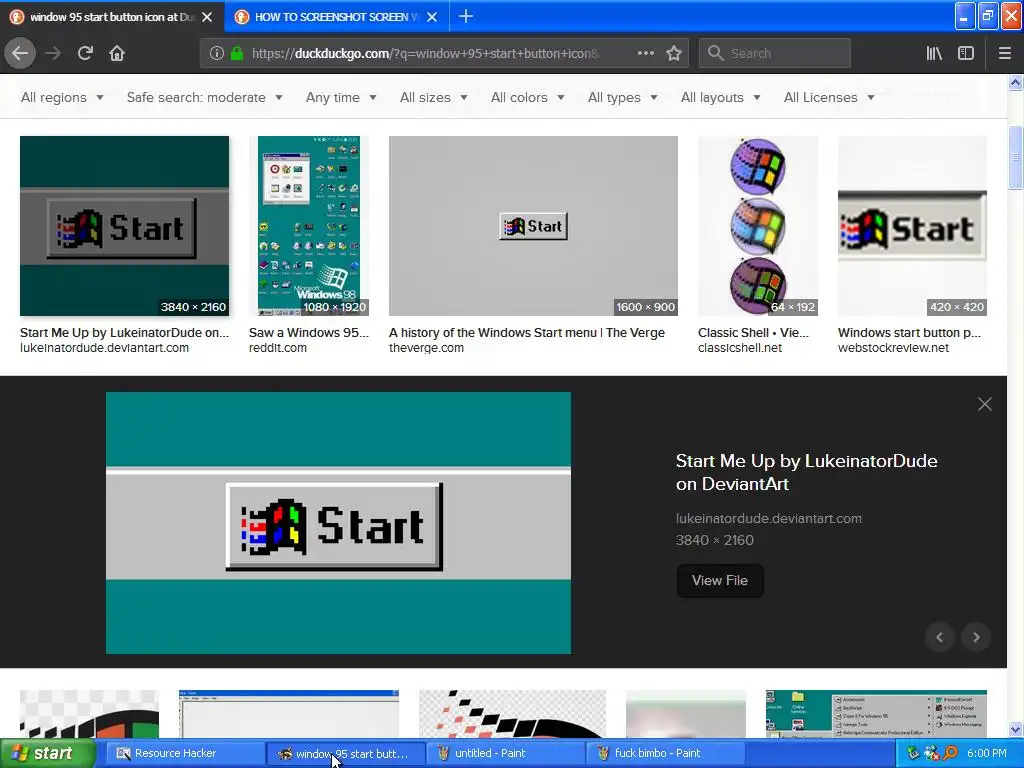
Task: Show next image in detail panel
Action: 976,637
